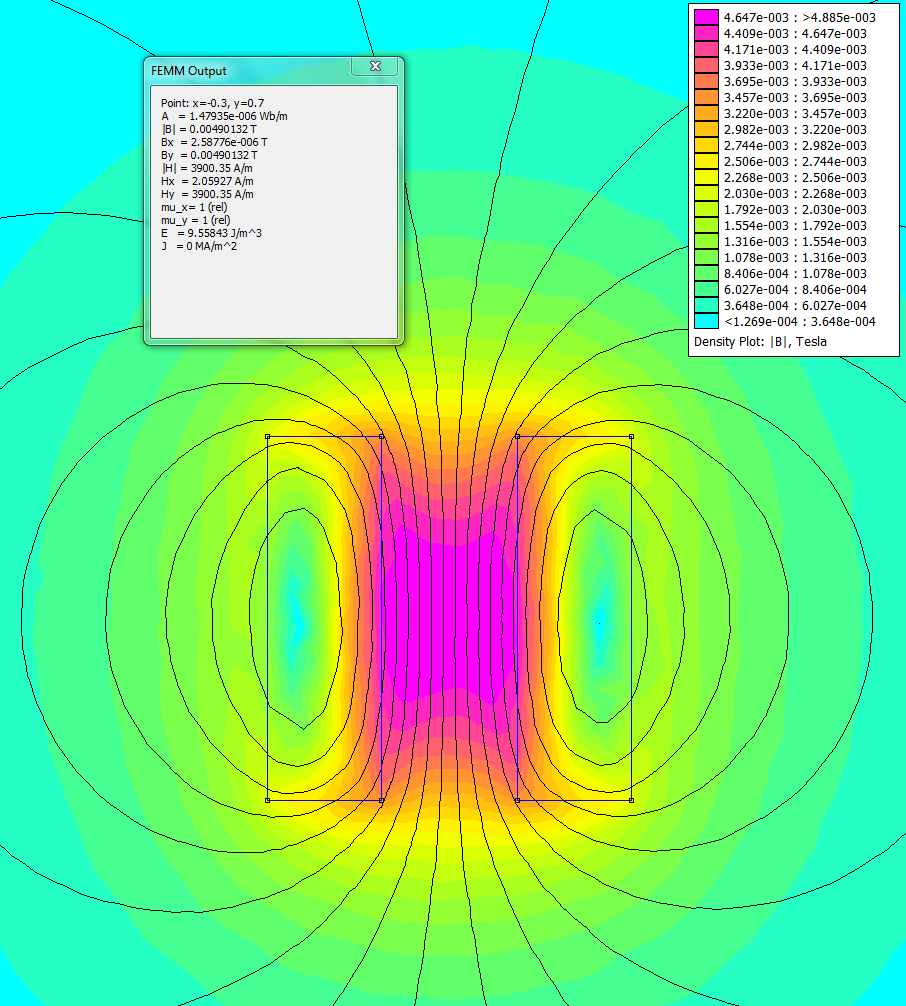The height and width of the screenshot is (1006, 906).
Task: Select the 'A = 1.47935e-006 Wb/m' value
Action: coord(224,116)
